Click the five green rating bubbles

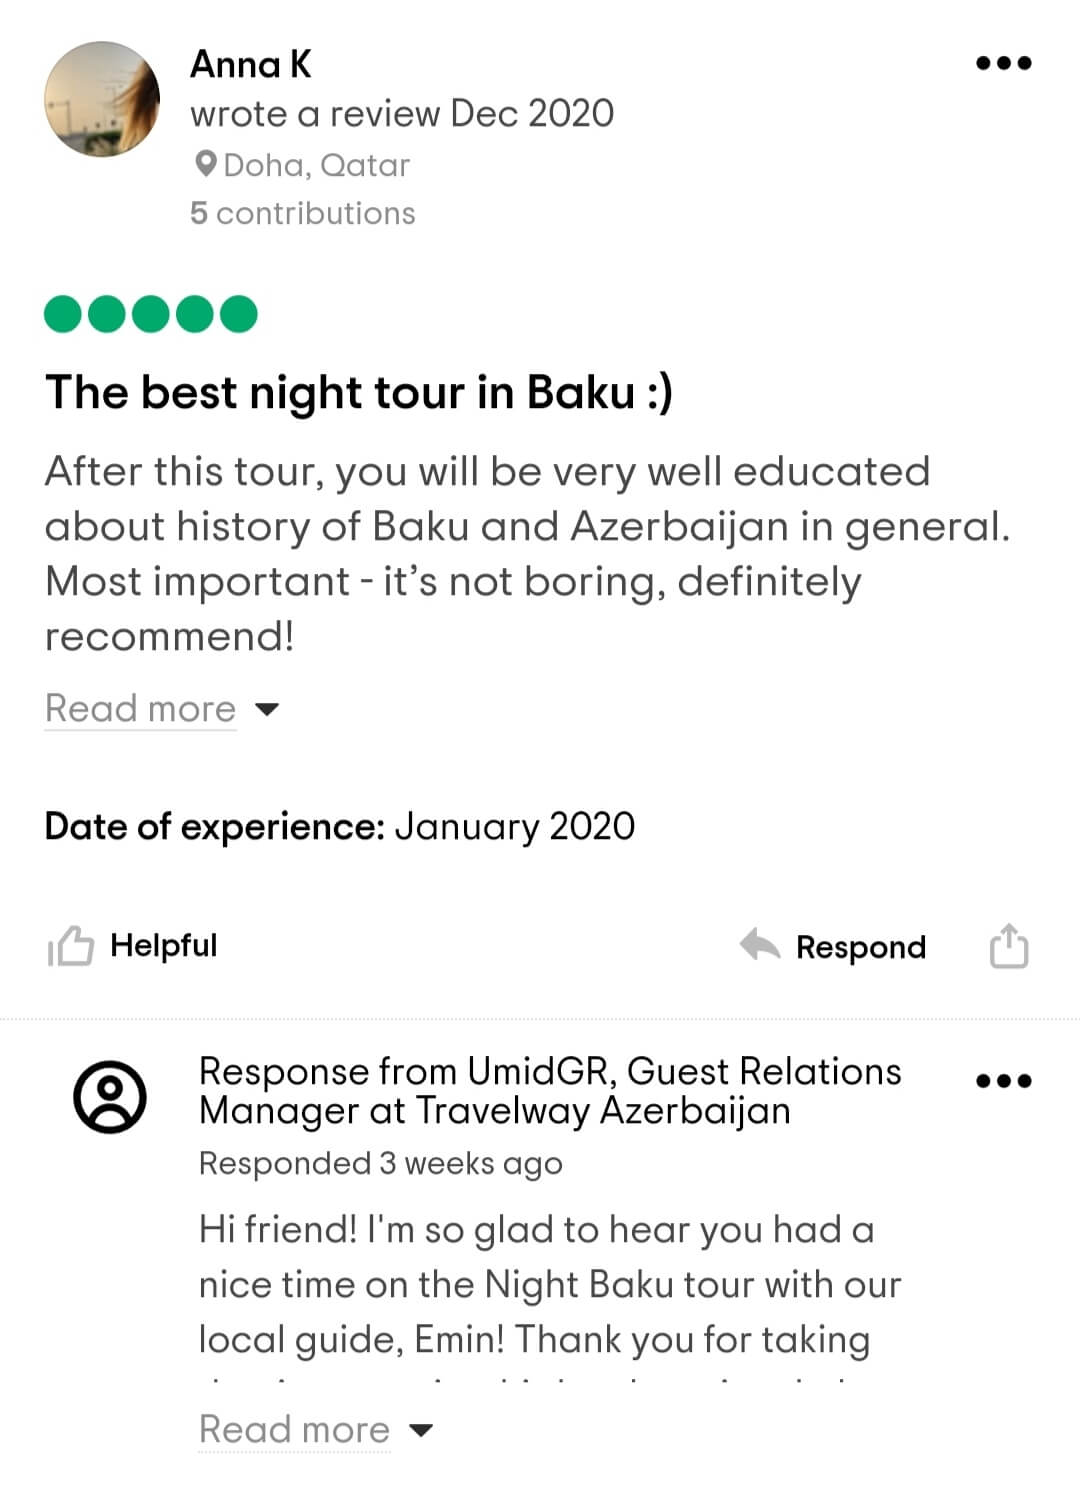point(151,314)
